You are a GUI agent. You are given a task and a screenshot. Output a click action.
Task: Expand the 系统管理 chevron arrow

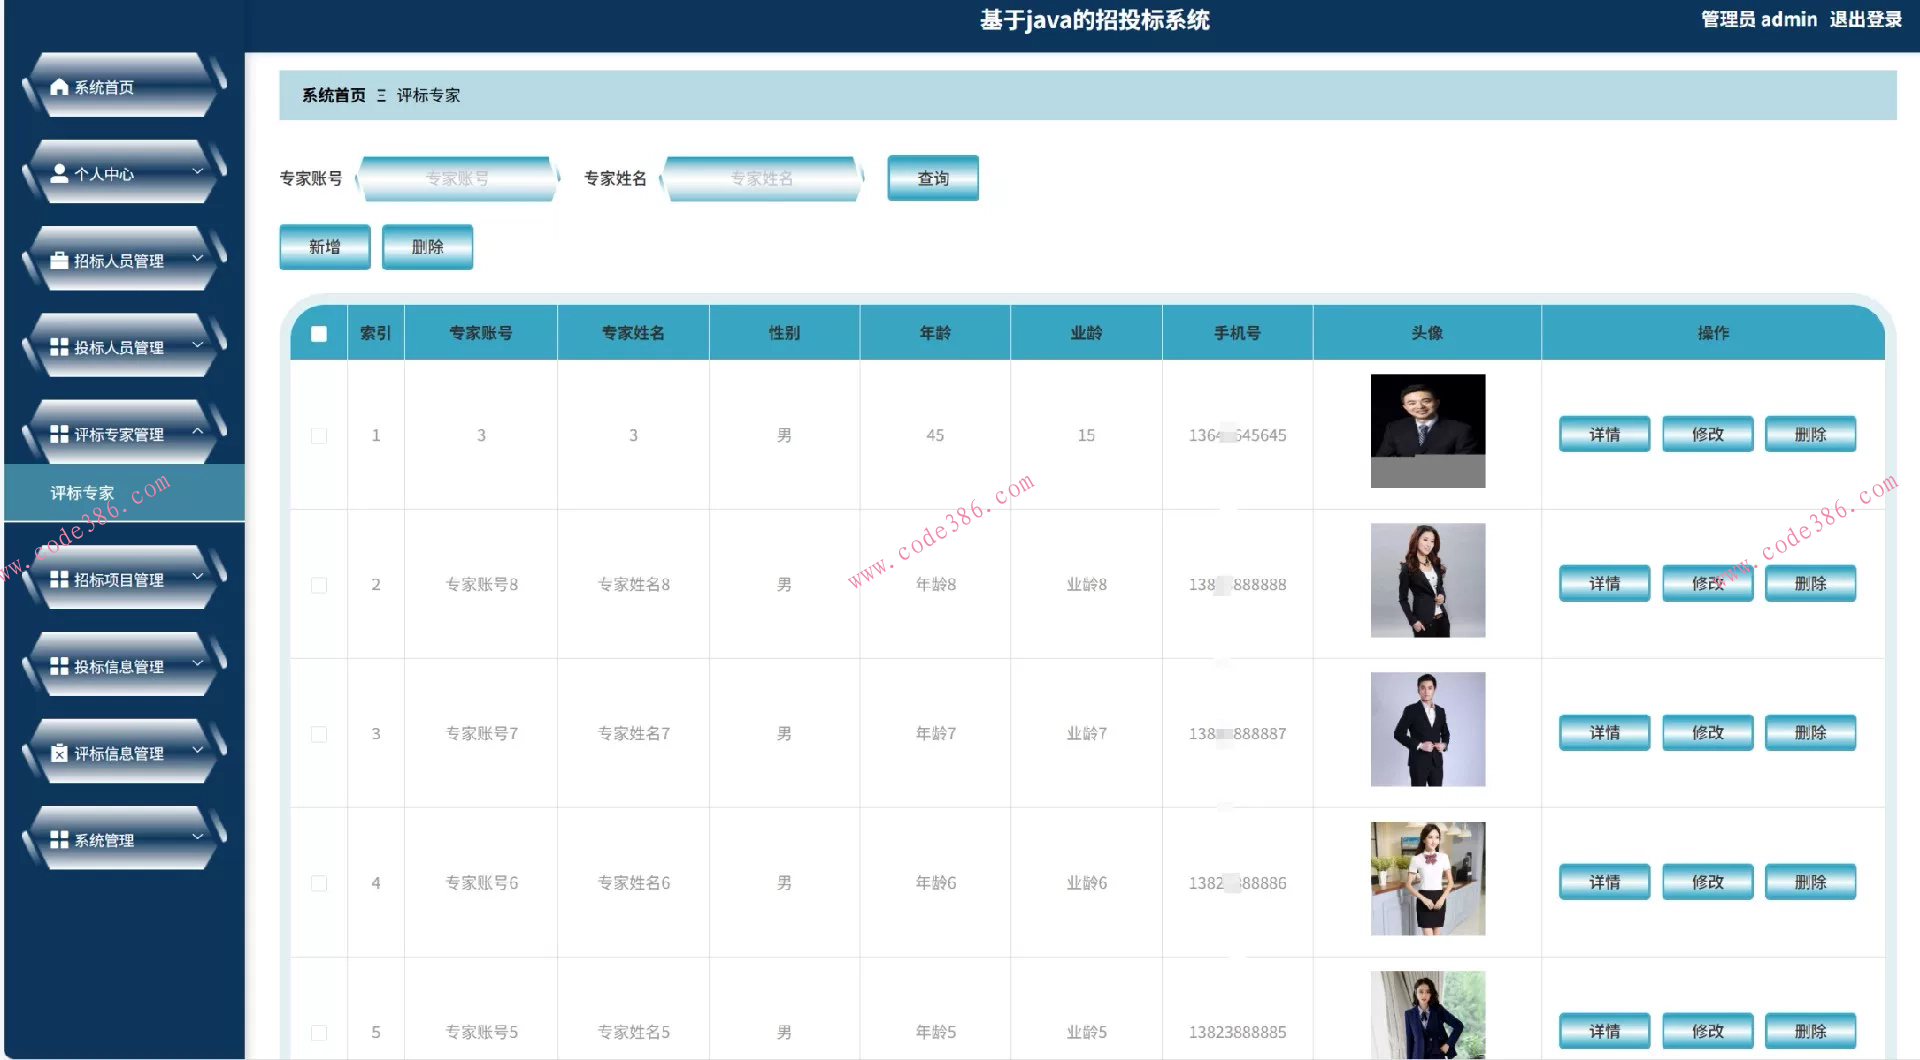[x=197, y=838]
